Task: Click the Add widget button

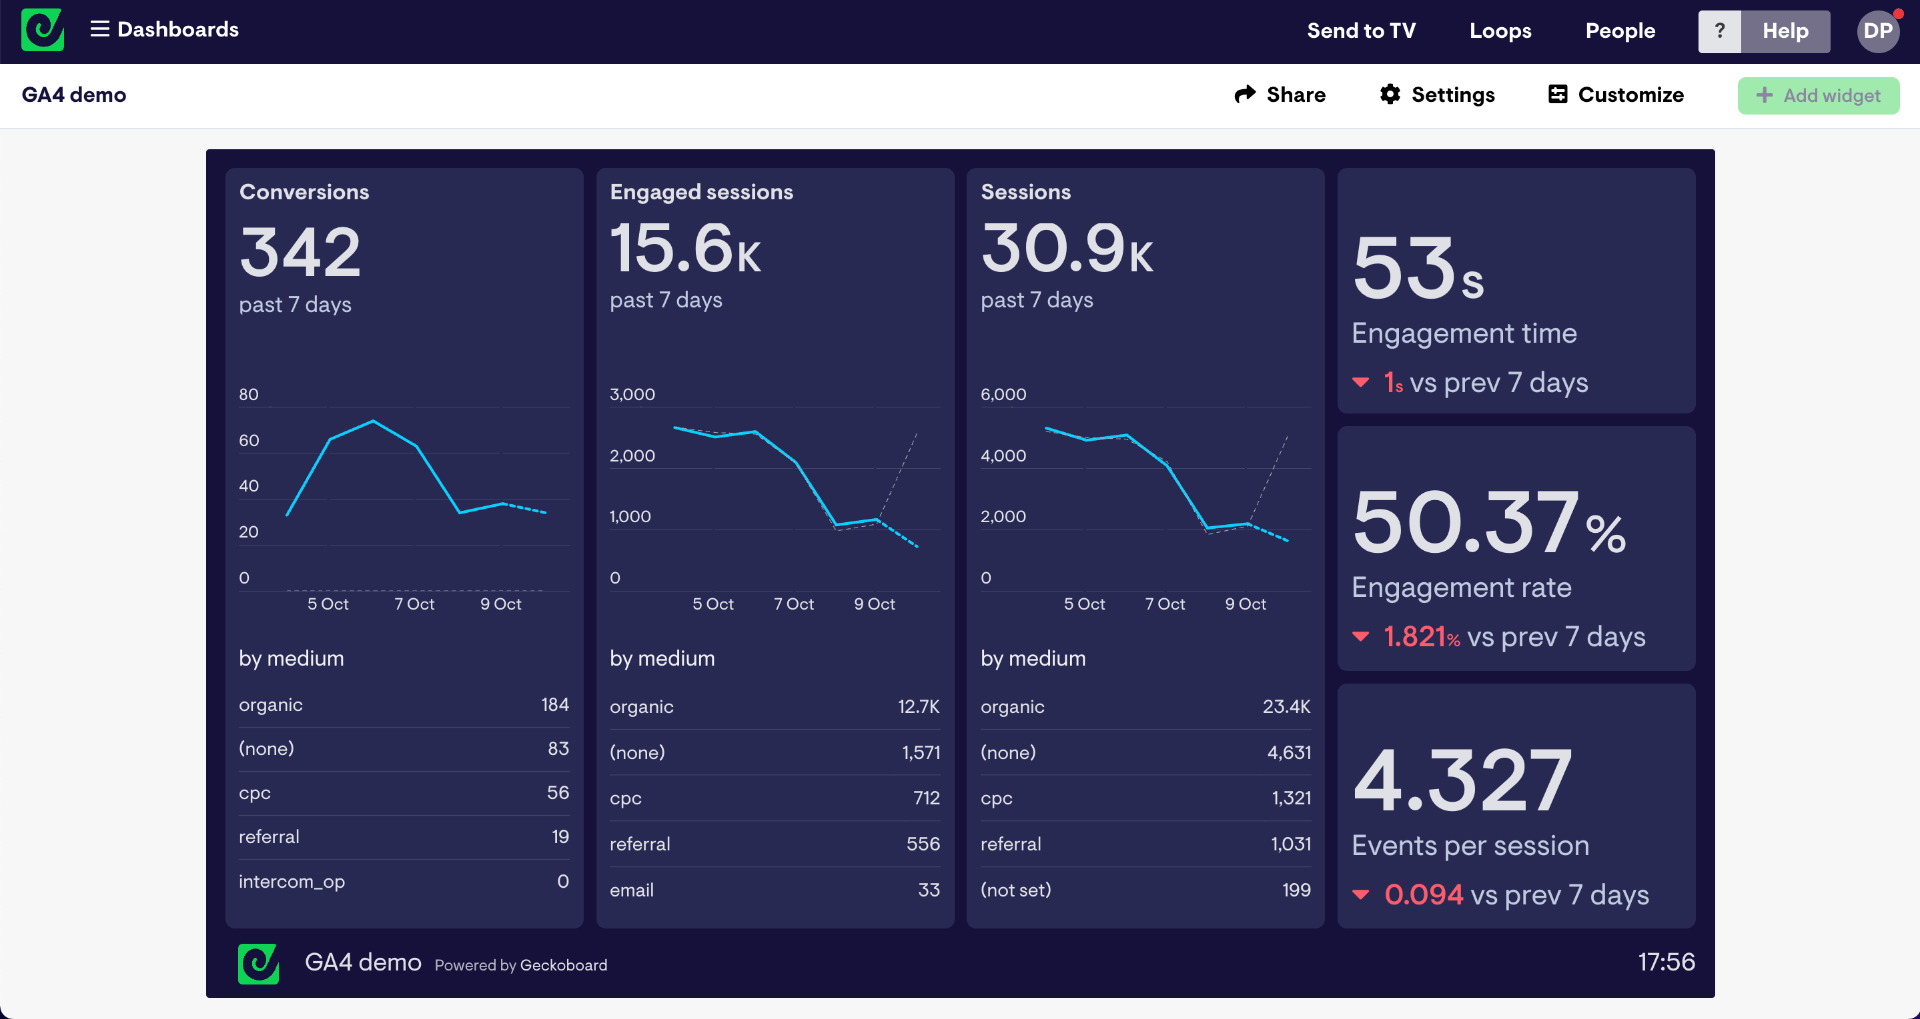Action: pyautogui.click(x=1819, y=95)
